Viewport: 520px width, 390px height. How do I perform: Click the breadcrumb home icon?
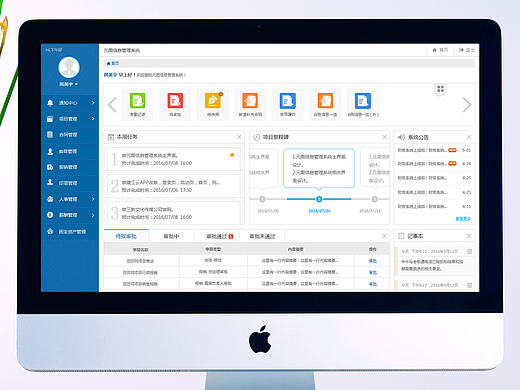(108, 63)
